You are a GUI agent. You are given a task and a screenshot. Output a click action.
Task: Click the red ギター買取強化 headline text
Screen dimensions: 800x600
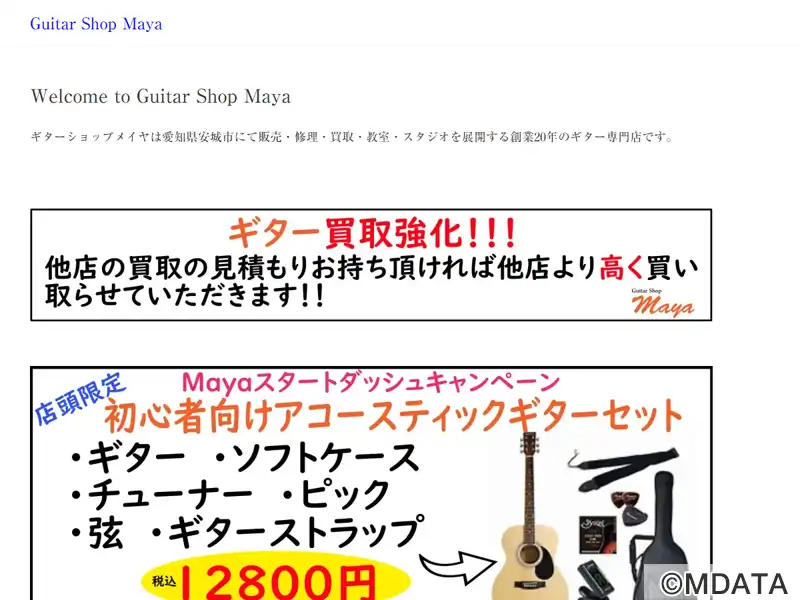pyautogui.click(x=372, y=234)
